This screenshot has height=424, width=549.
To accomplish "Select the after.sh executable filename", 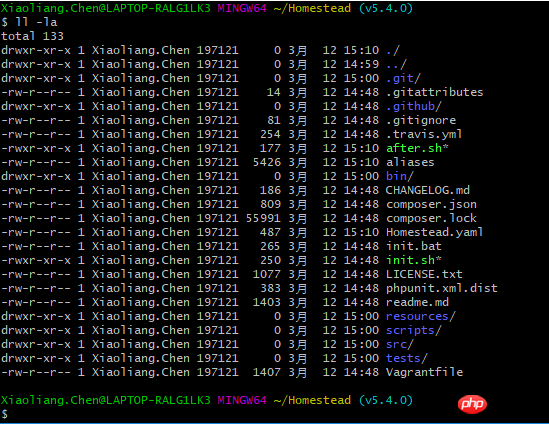I will tap(417, 148).
